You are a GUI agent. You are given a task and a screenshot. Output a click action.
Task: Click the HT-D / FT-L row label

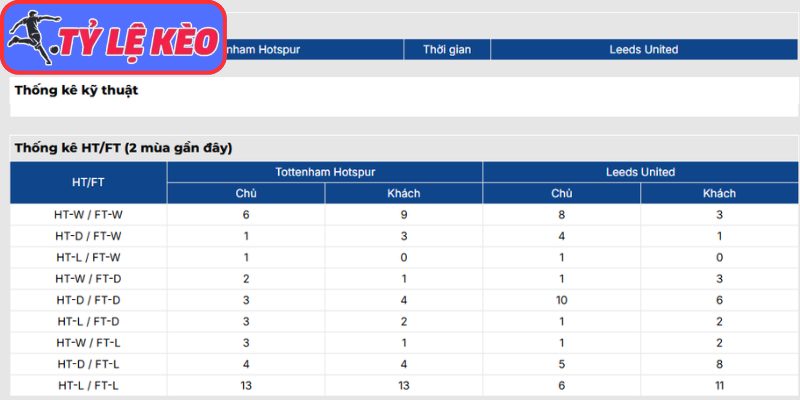point(88,364)
